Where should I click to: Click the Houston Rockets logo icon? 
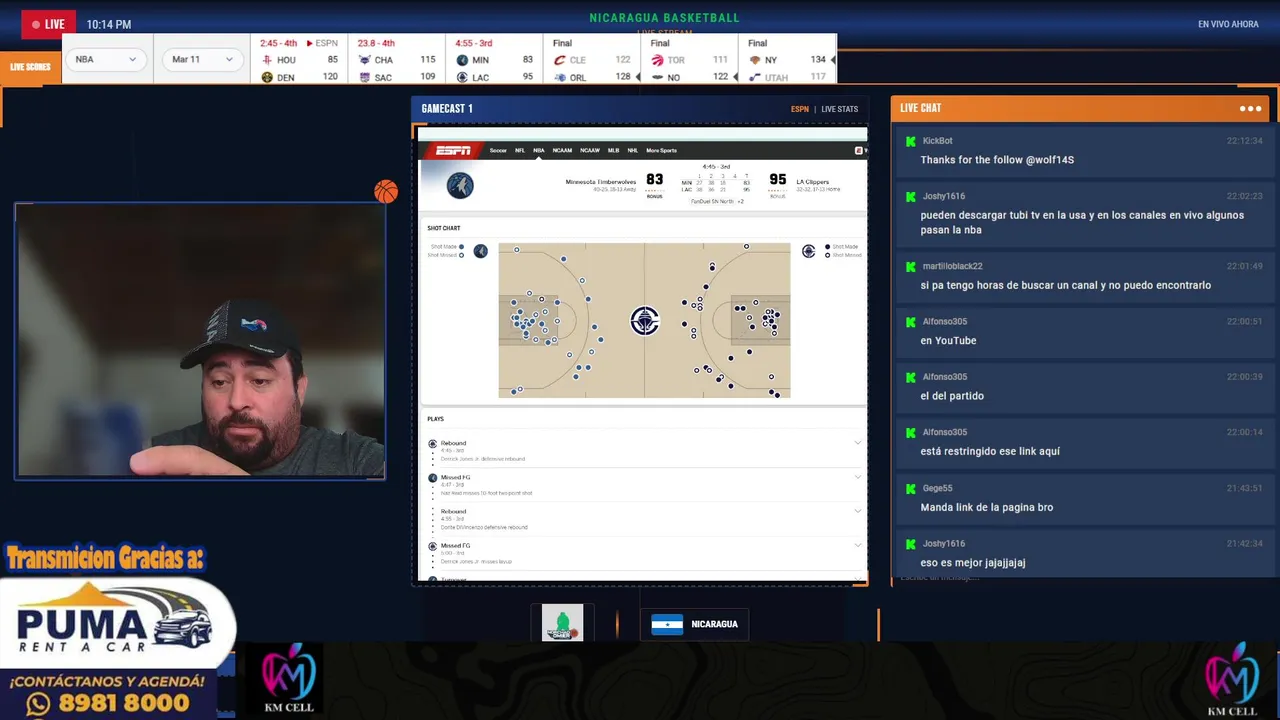point(266,60)
